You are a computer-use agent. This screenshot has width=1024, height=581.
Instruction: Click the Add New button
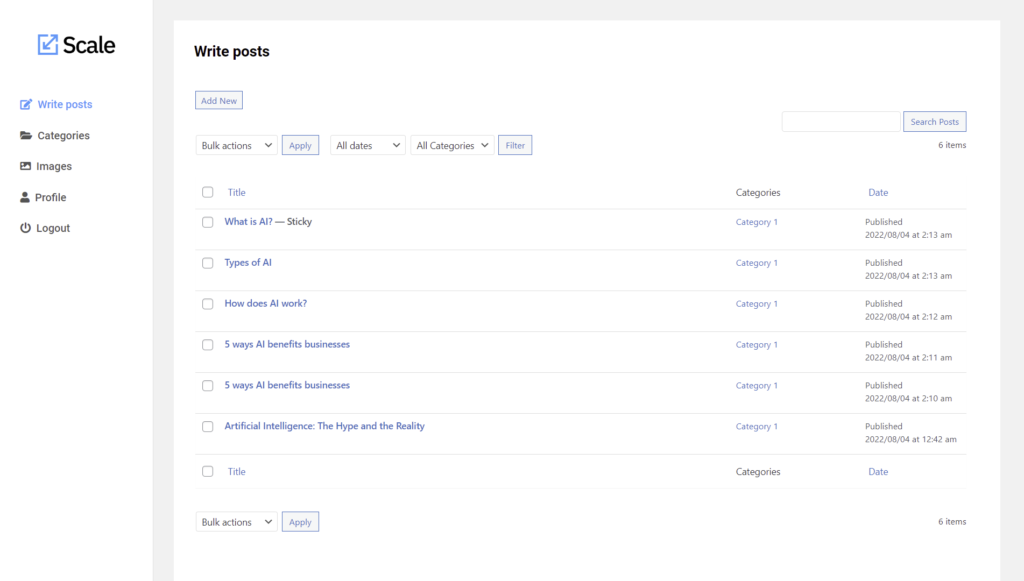[218, 100]
